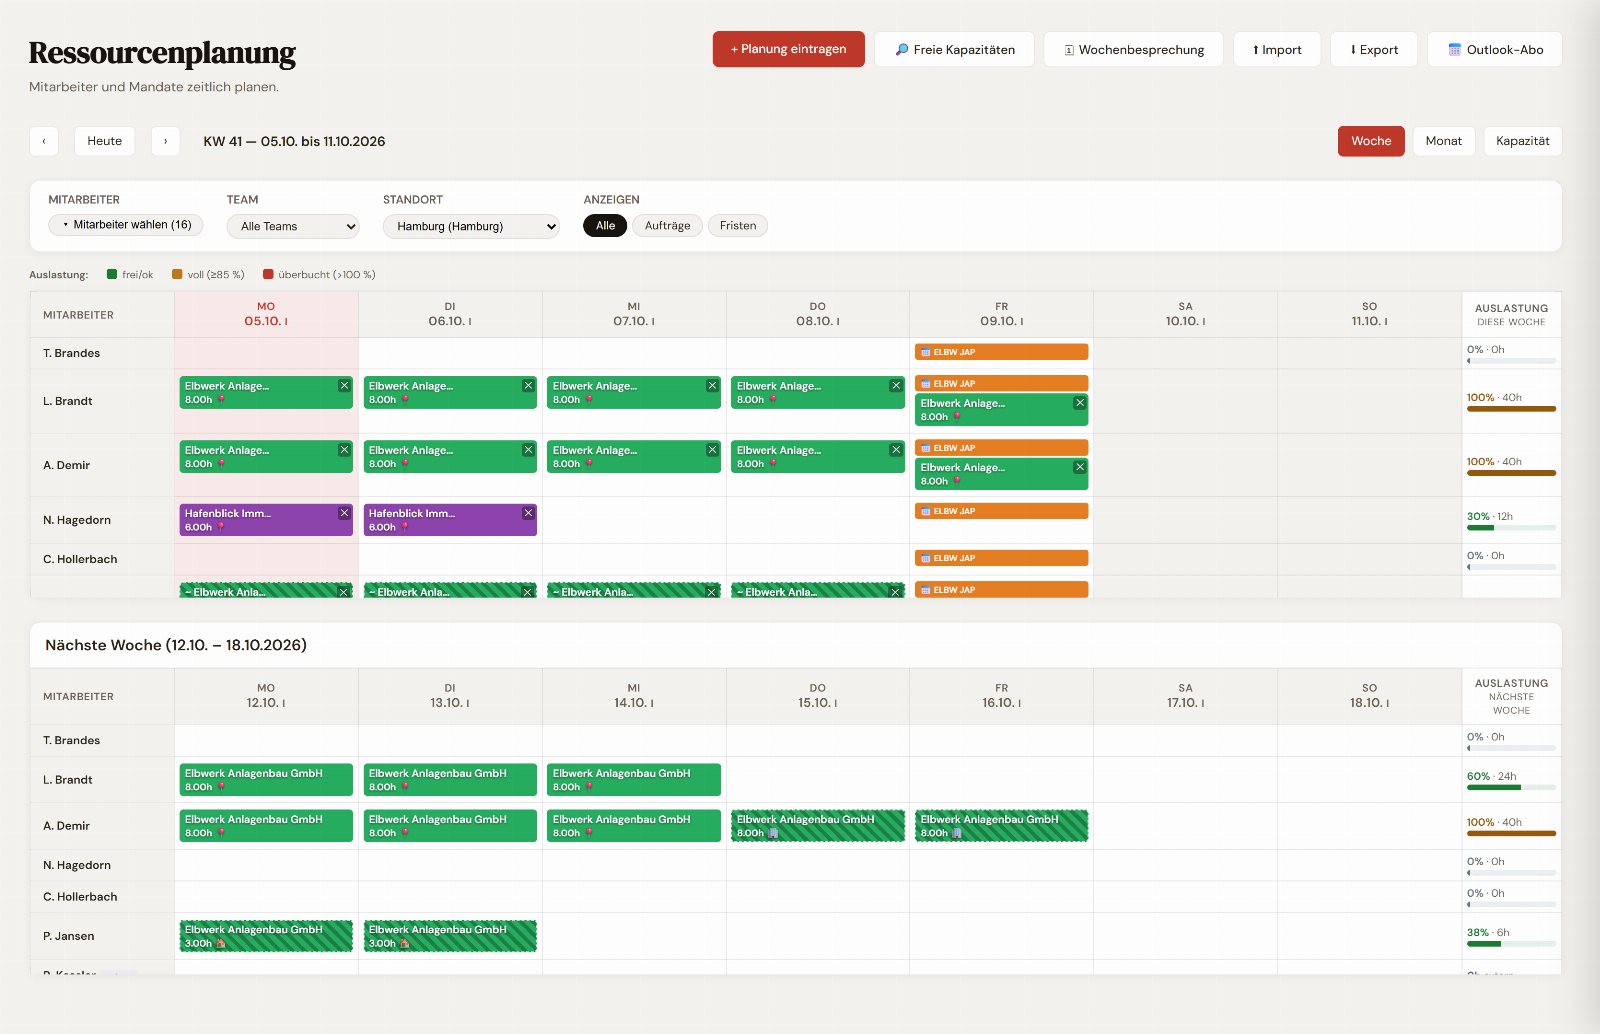Open A. Demir's 15.10. hatched Elbwerk entry
The image size is (1600, 1034).
[x=817, y=826]
